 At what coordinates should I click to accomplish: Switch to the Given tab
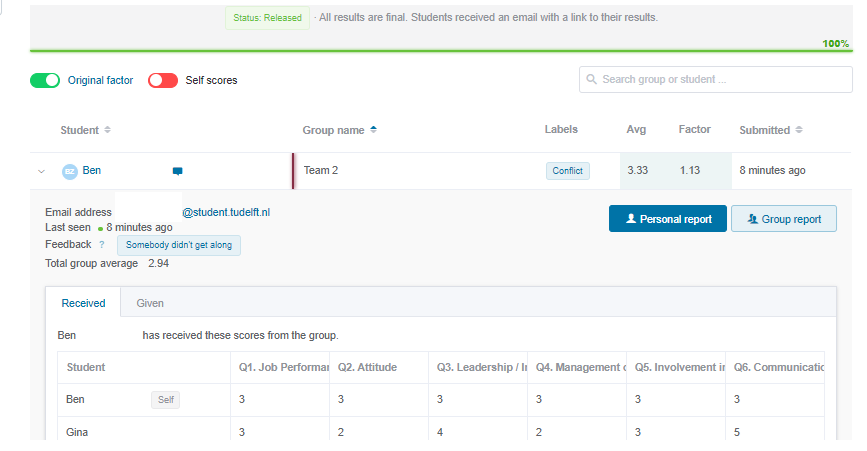click(x=150, y=303)
